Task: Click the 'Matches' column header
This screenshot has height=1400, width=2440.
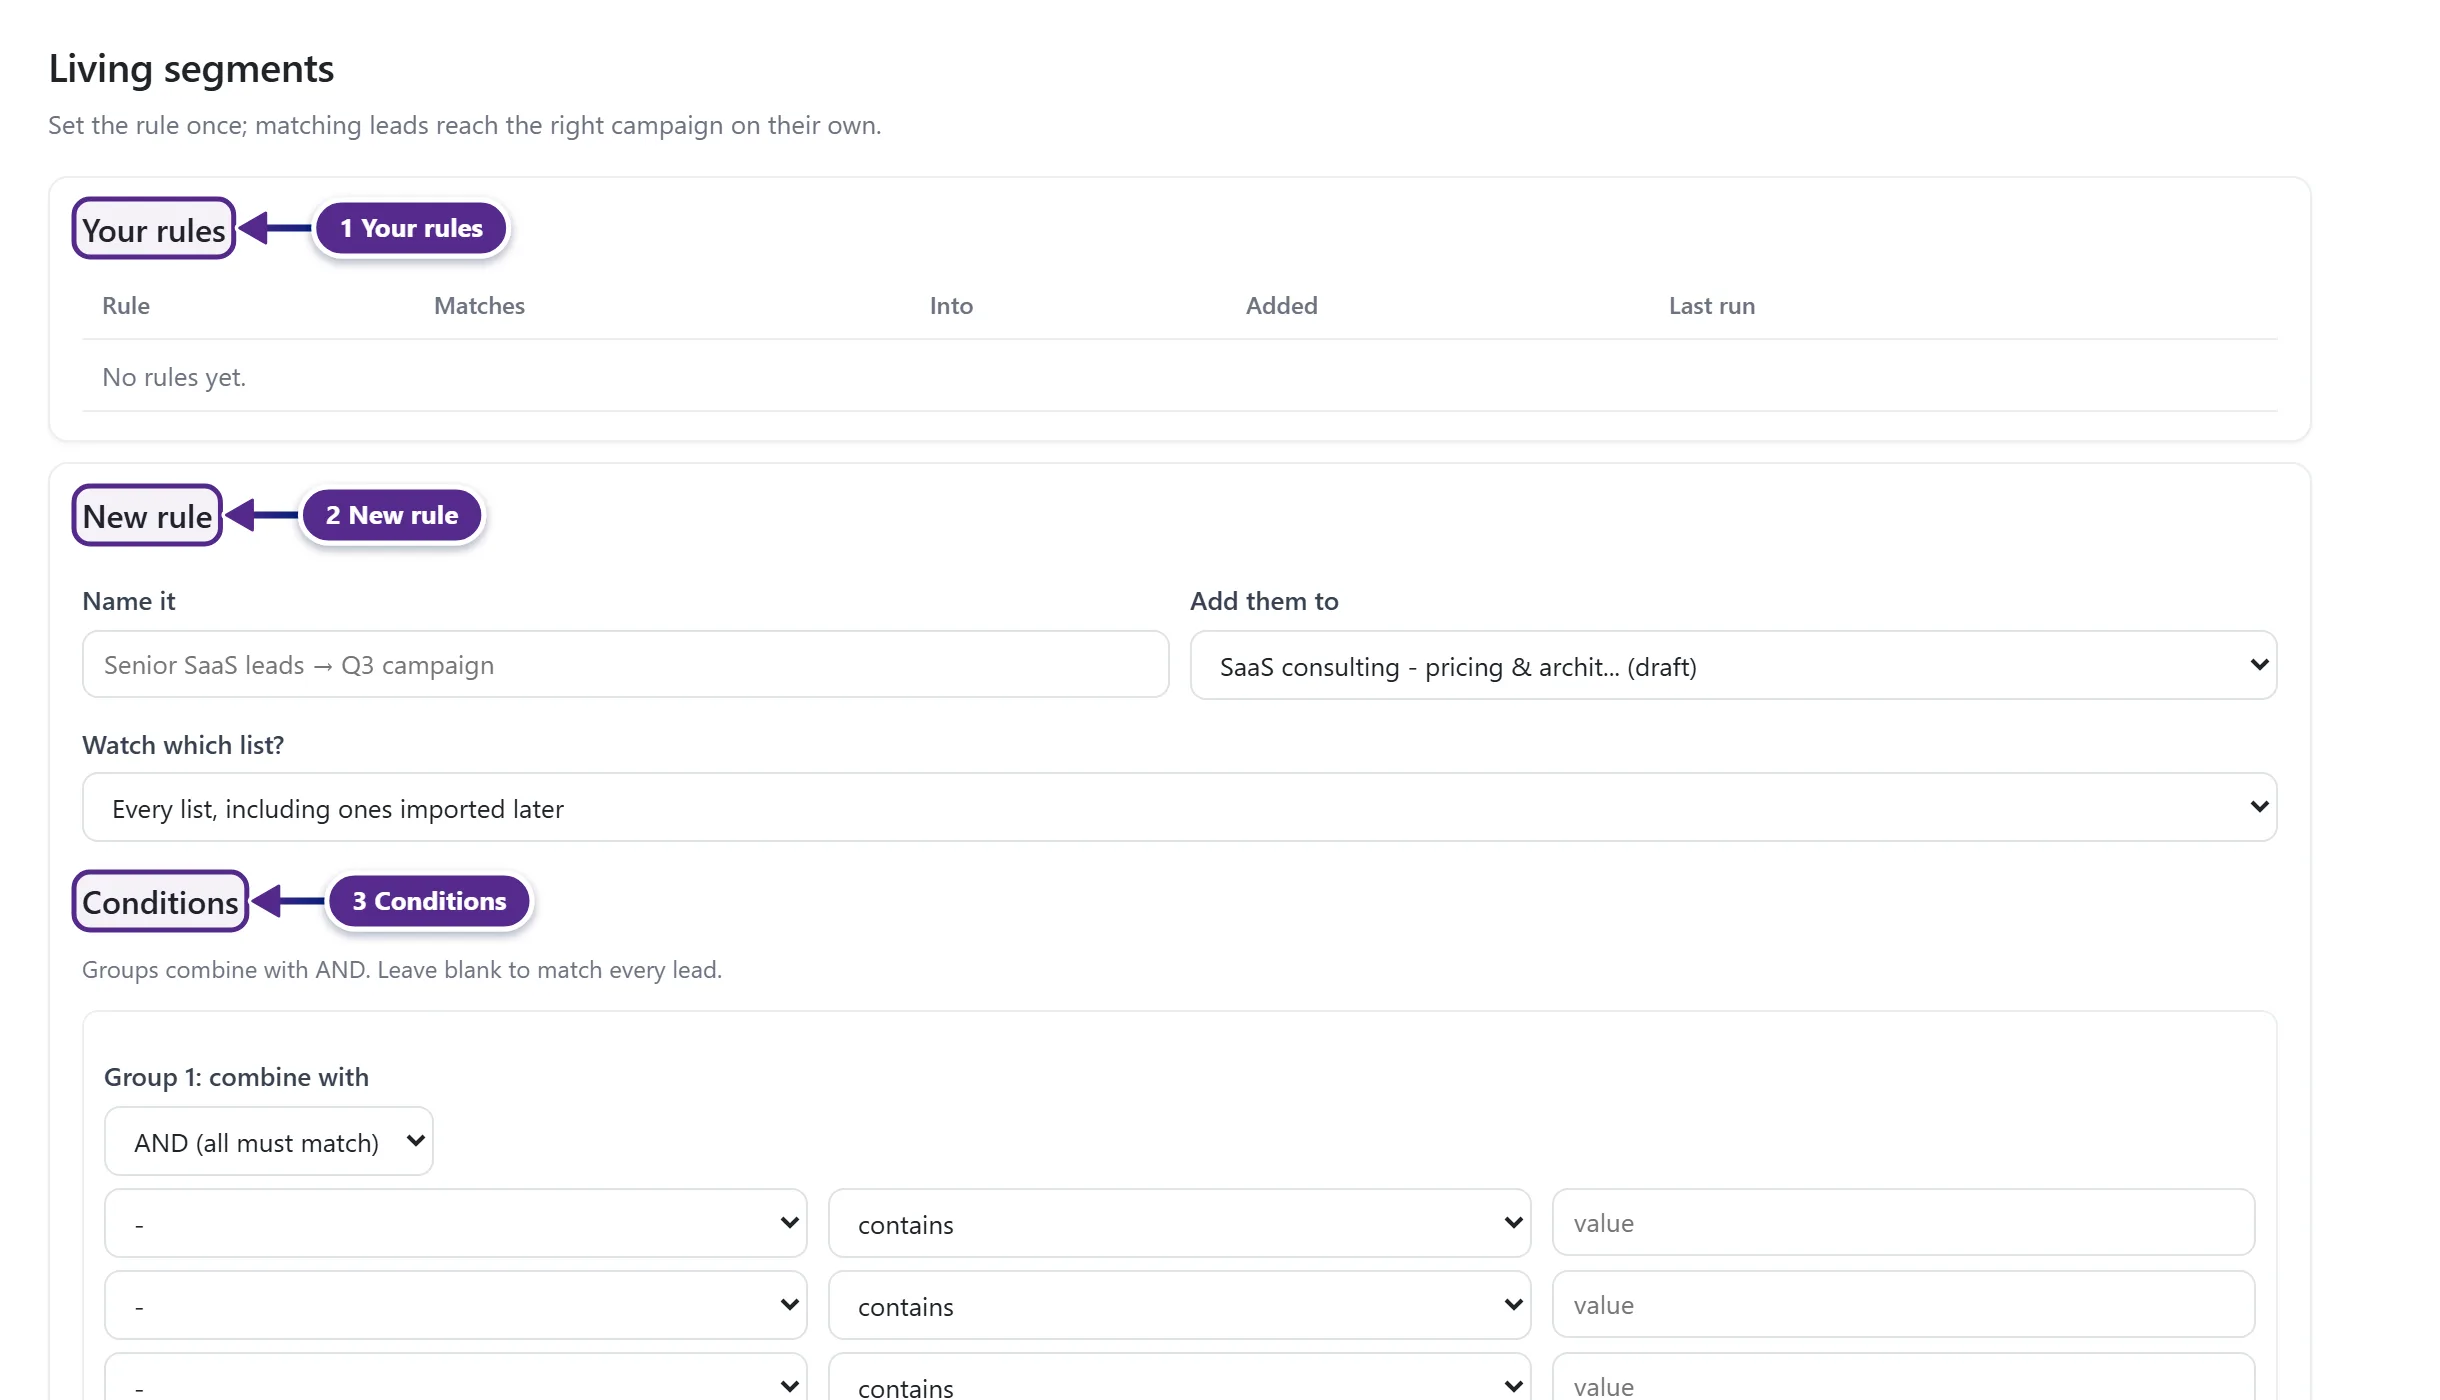Action: tap(479, 306)
